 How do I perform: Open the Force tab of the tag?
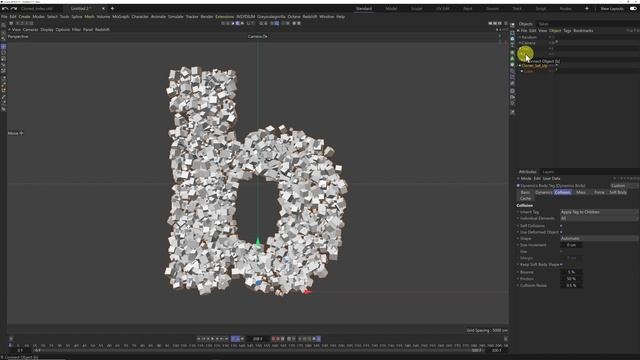599,192
